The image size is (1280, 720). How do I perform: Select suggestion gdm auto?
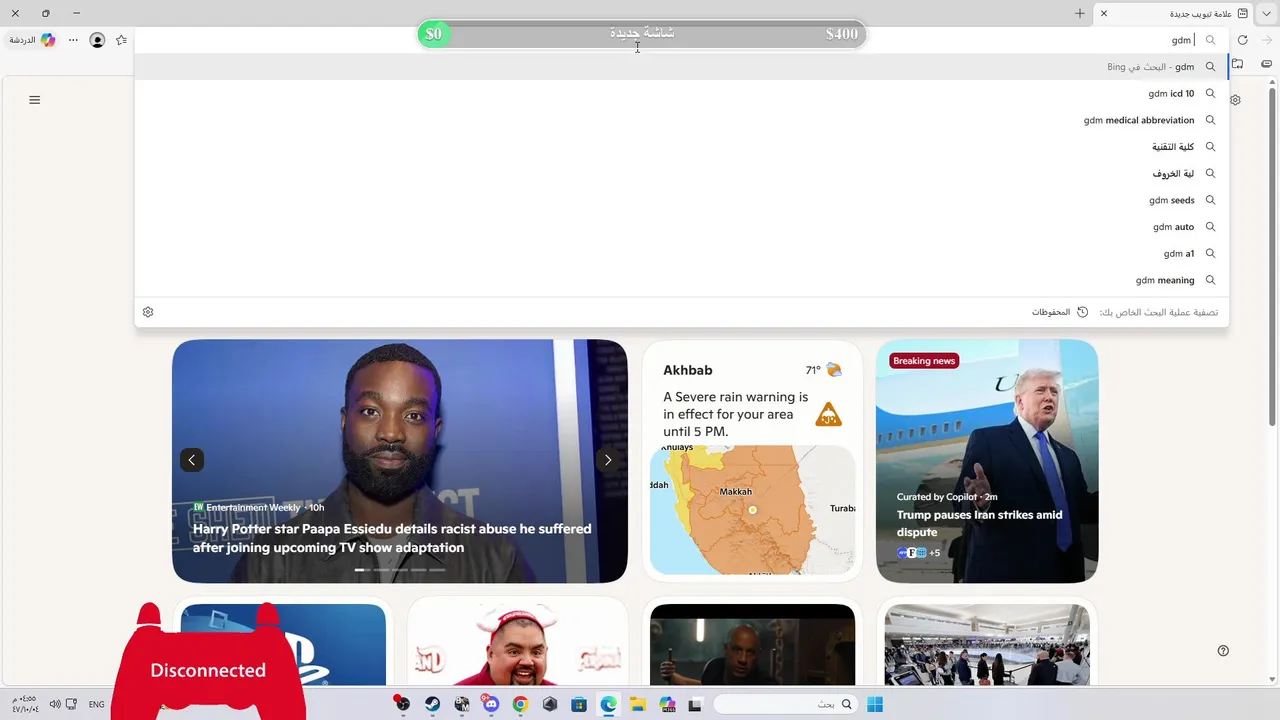coord(681,227)
